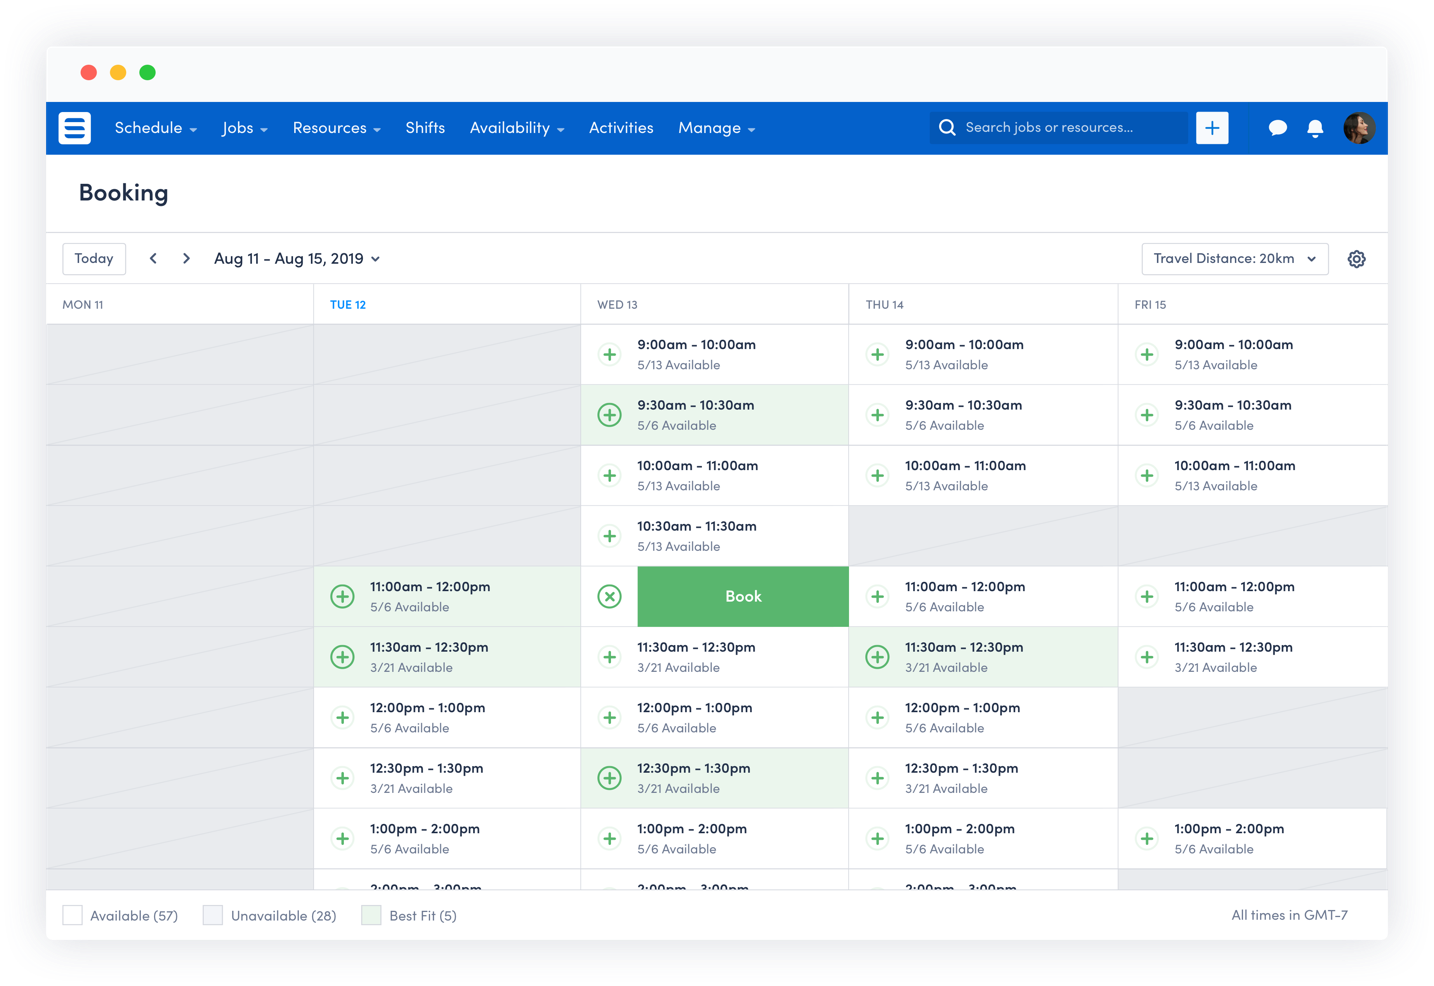Check the Available (57) checkbox

coord(72,915)
